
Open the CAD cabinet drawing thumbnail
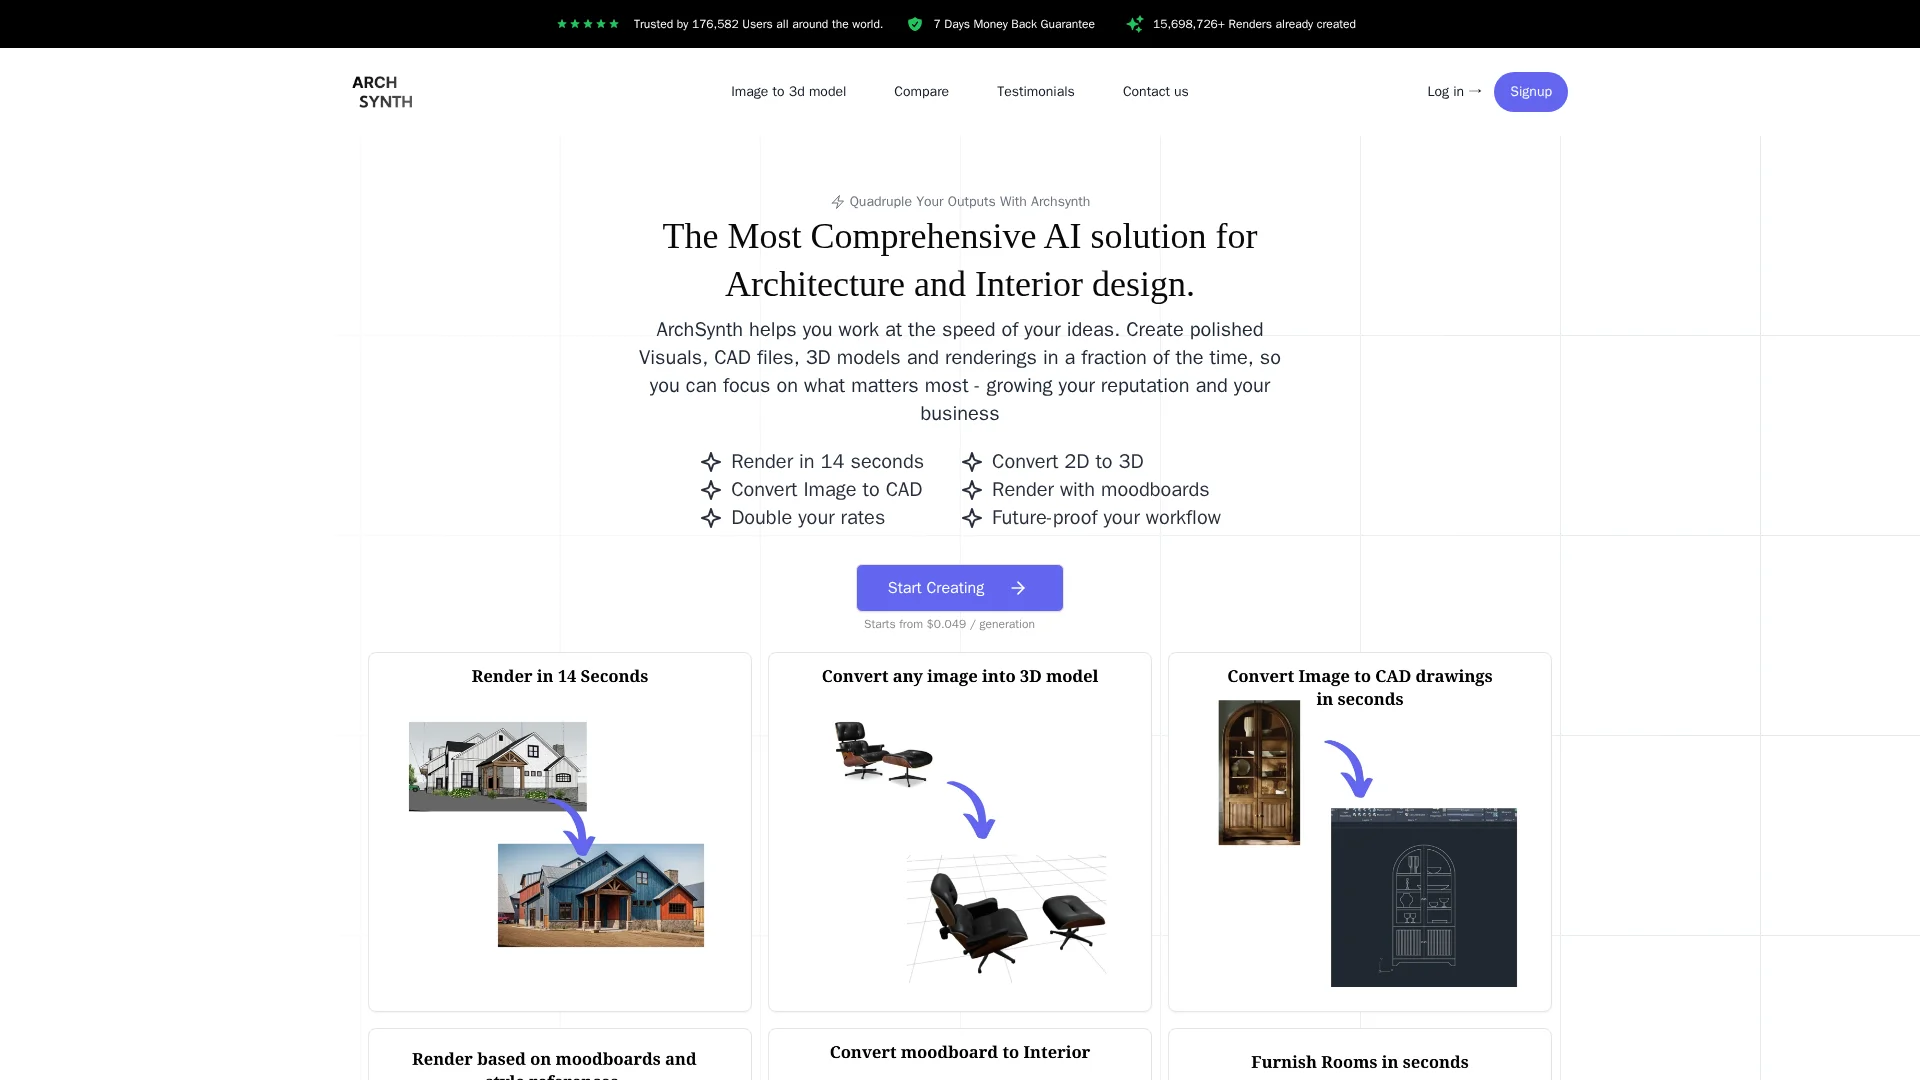1424,897
